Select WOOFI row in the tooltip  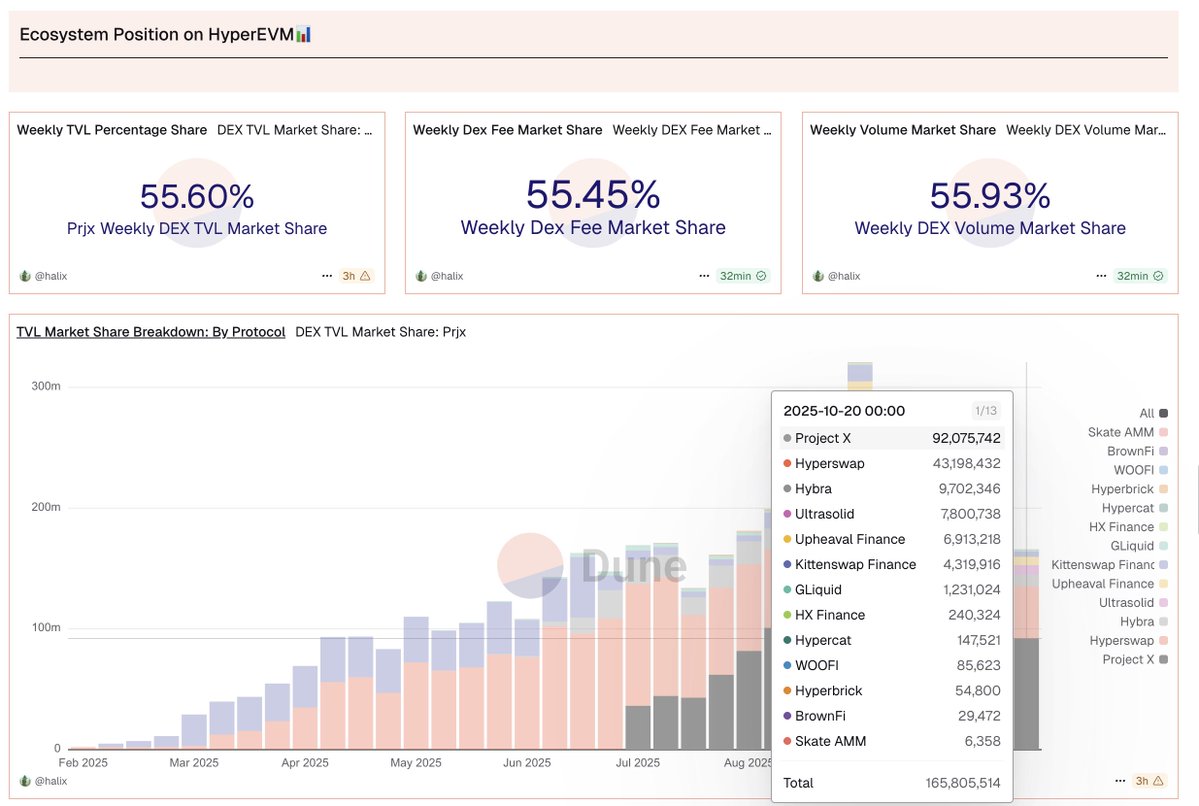point(892,665)
